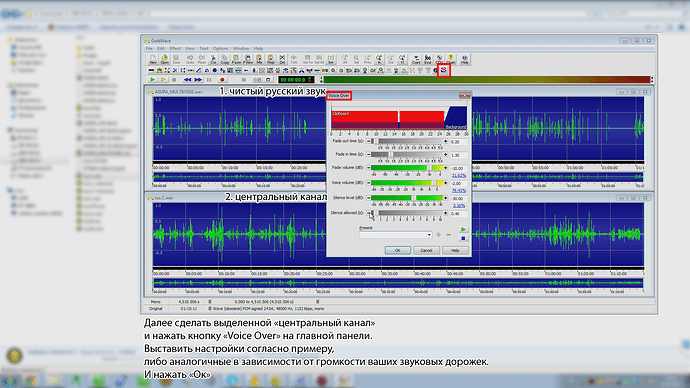Expand the Presets dropdown in Voice Over
690x388 pixels.
(429, 235)
